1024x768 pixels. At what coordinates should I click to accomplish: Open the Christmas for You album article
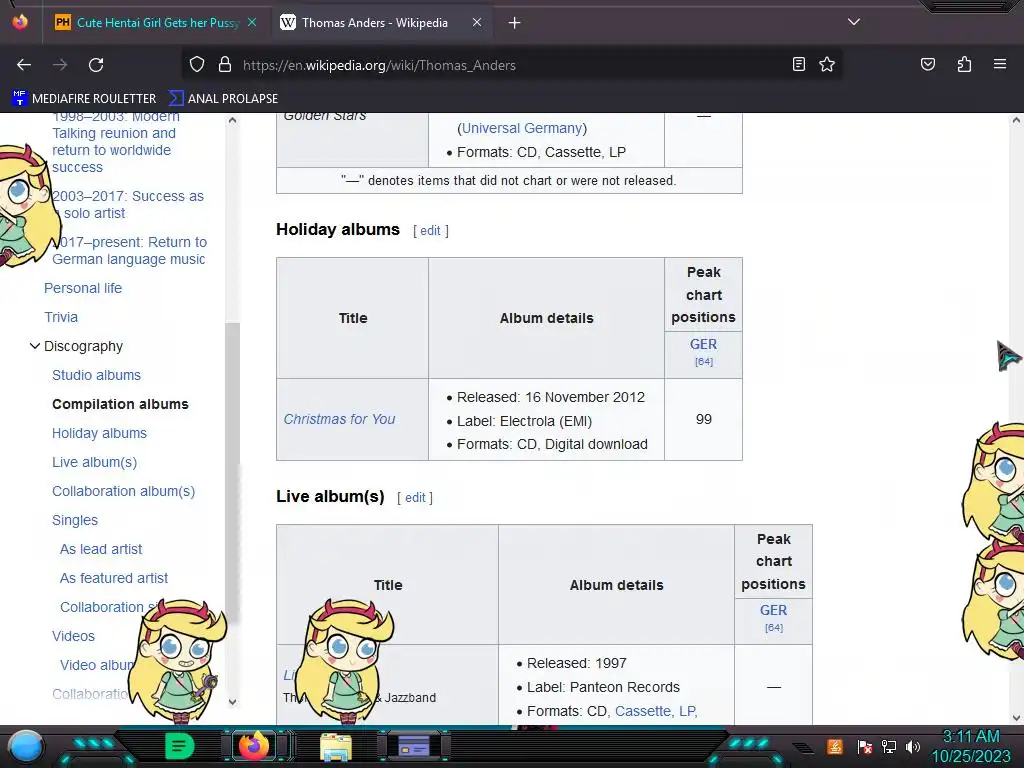pos(340,419)
